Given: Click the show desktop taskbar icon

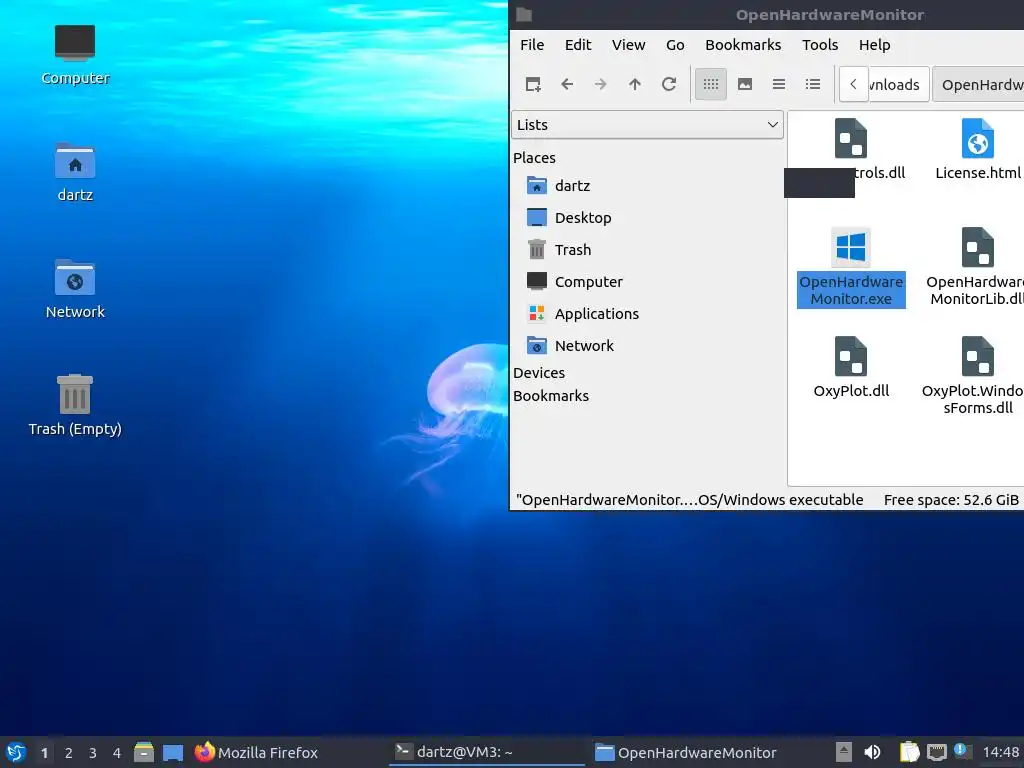Looking at the screenshot, I should tap(173, 752).
